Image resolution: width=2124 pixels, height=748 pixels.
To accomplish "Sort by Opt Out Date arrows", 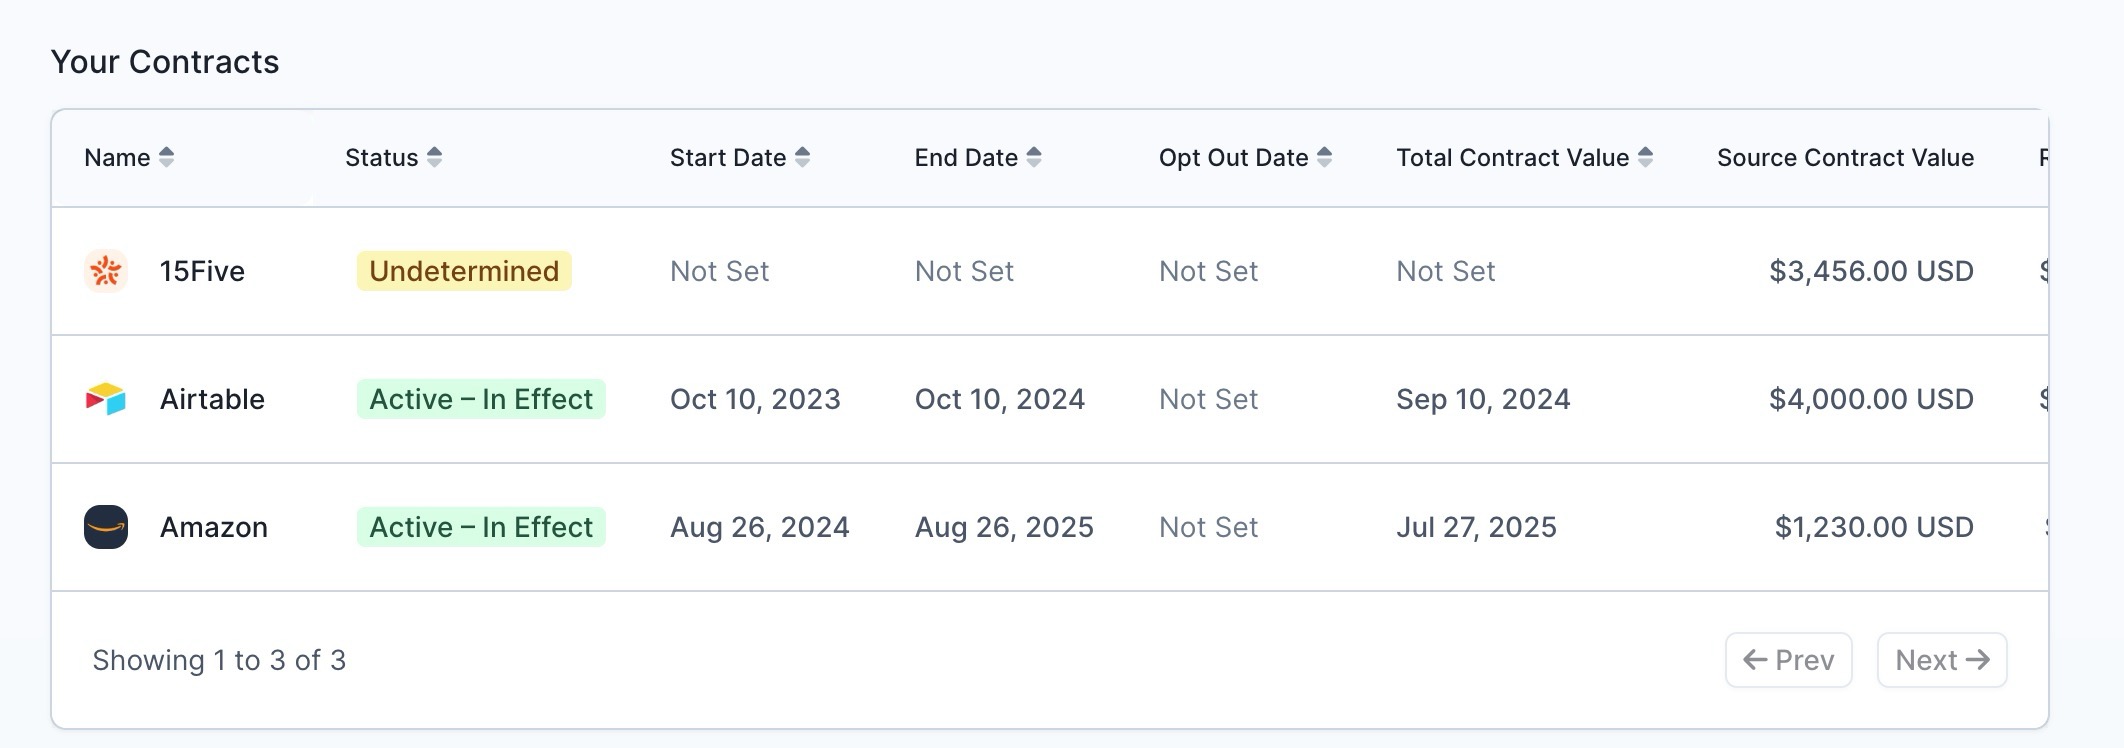I will [x=1324, y=157].
